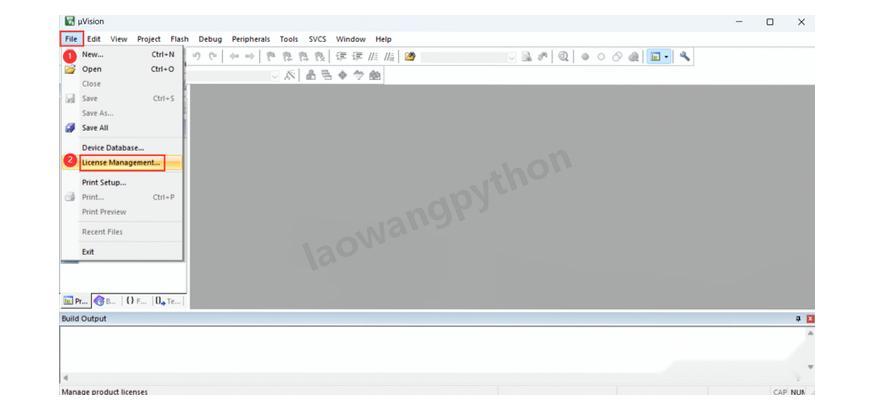Switch to the Templates (Te...) tab
Image resolution: width=875 pixels, height=411 pixels.
168,301
